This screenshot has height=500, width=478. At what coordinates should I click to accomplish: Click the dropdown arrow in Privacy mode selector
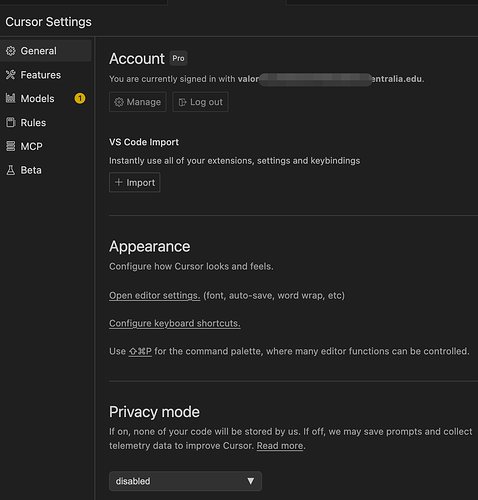click(x=251, y=481)
